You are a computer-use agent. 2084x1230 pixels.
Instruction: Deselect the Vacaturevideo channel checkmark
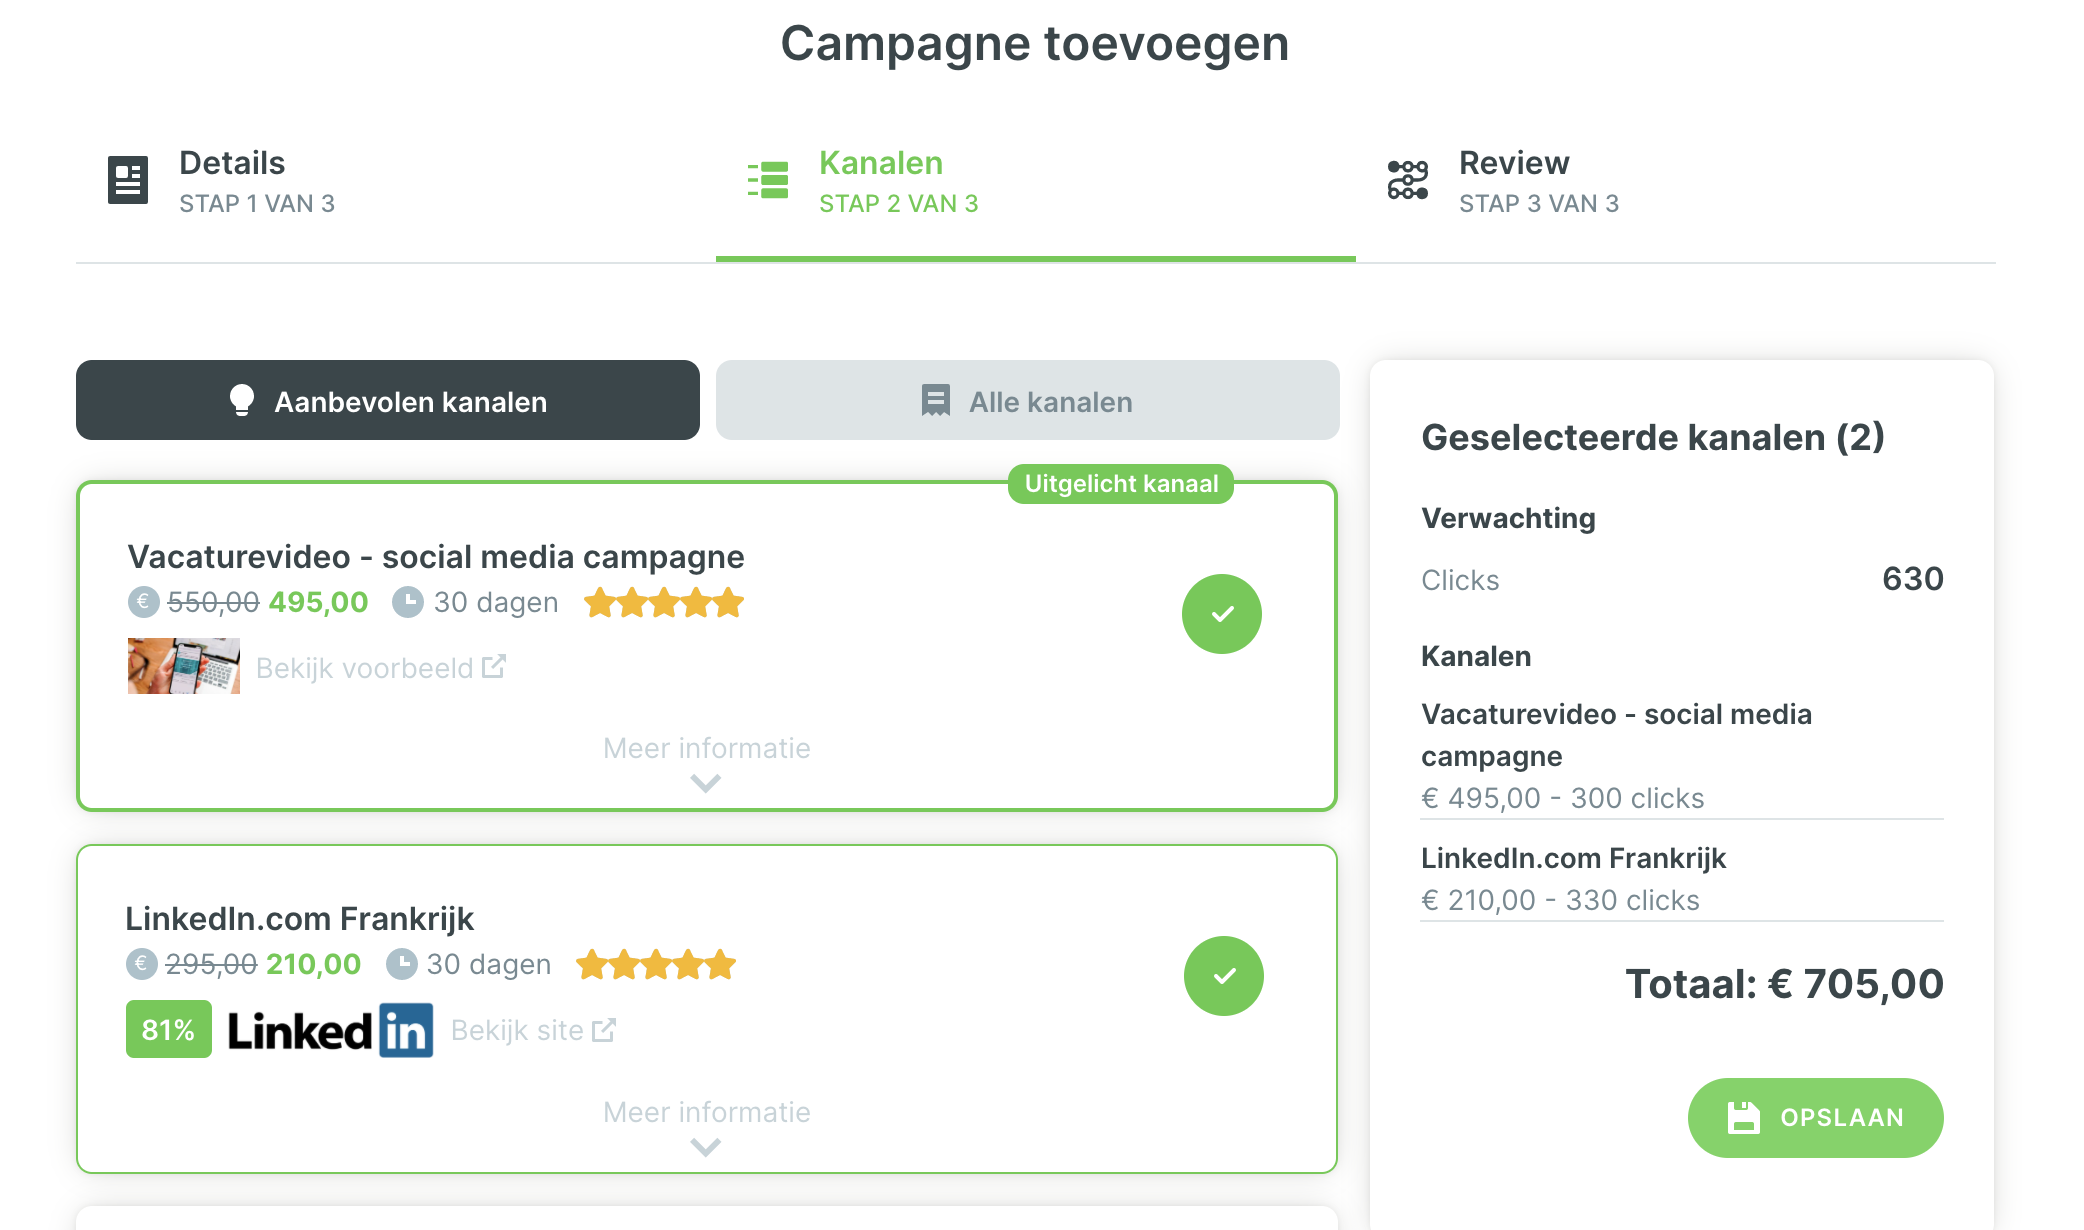pos(1222,614)
